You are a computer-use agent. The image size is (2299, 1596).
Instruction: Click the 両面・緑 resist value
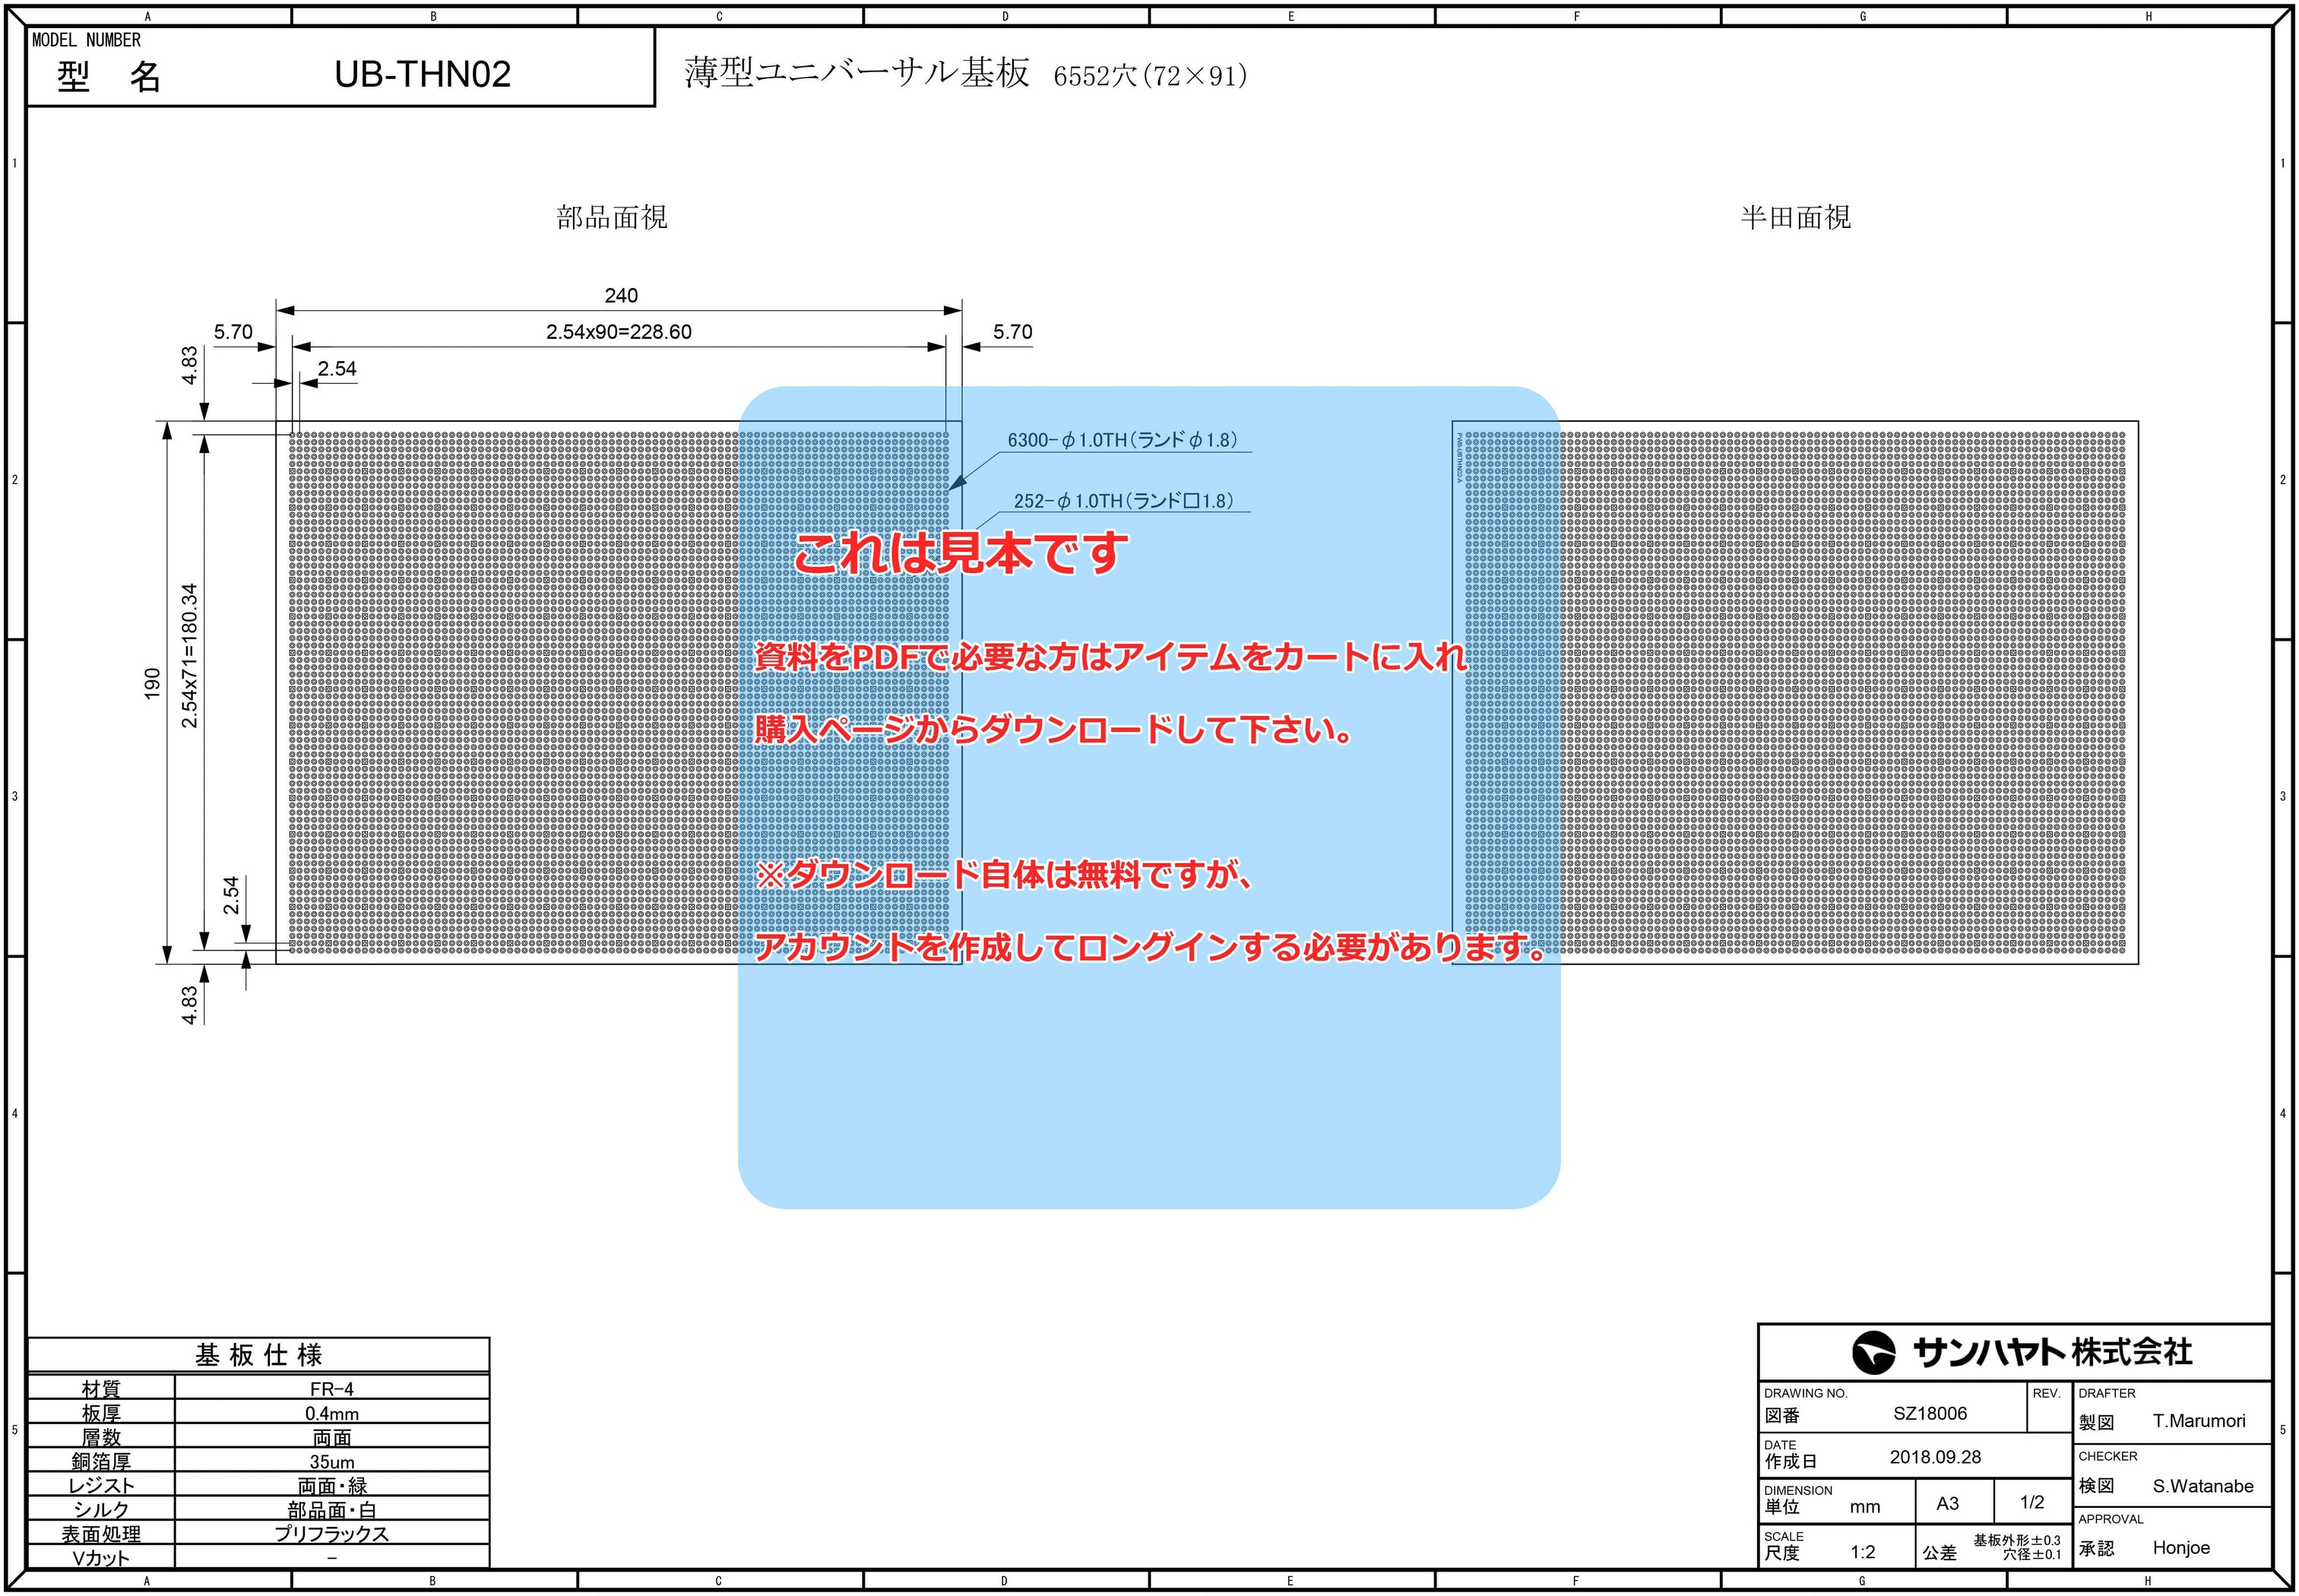tap(332, 1486)
